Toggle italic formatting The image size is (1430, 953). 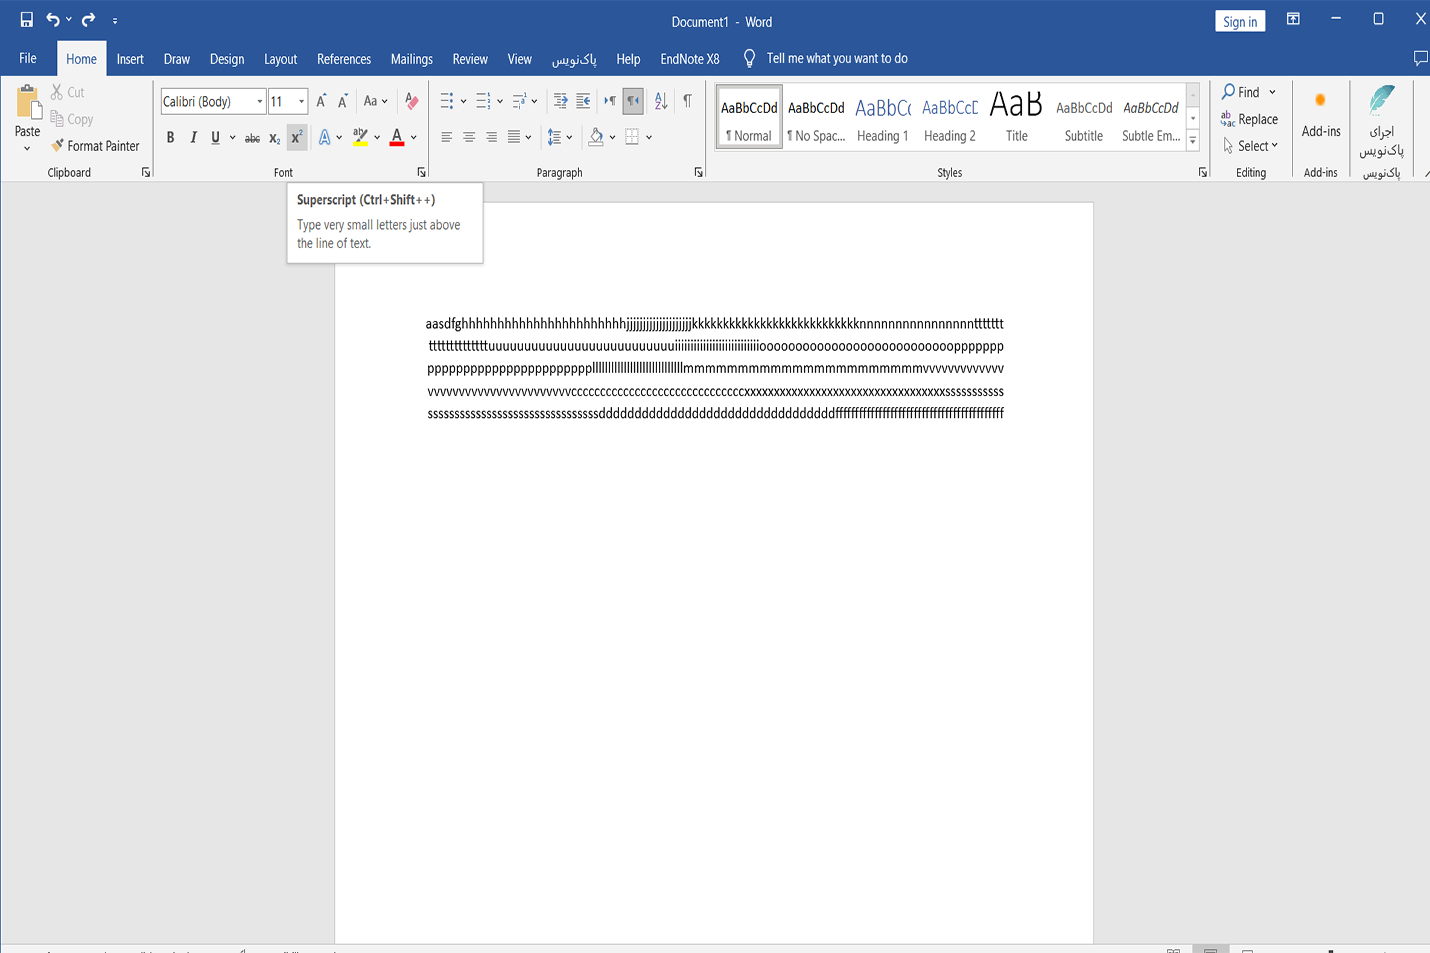click(x=193, y=137)
